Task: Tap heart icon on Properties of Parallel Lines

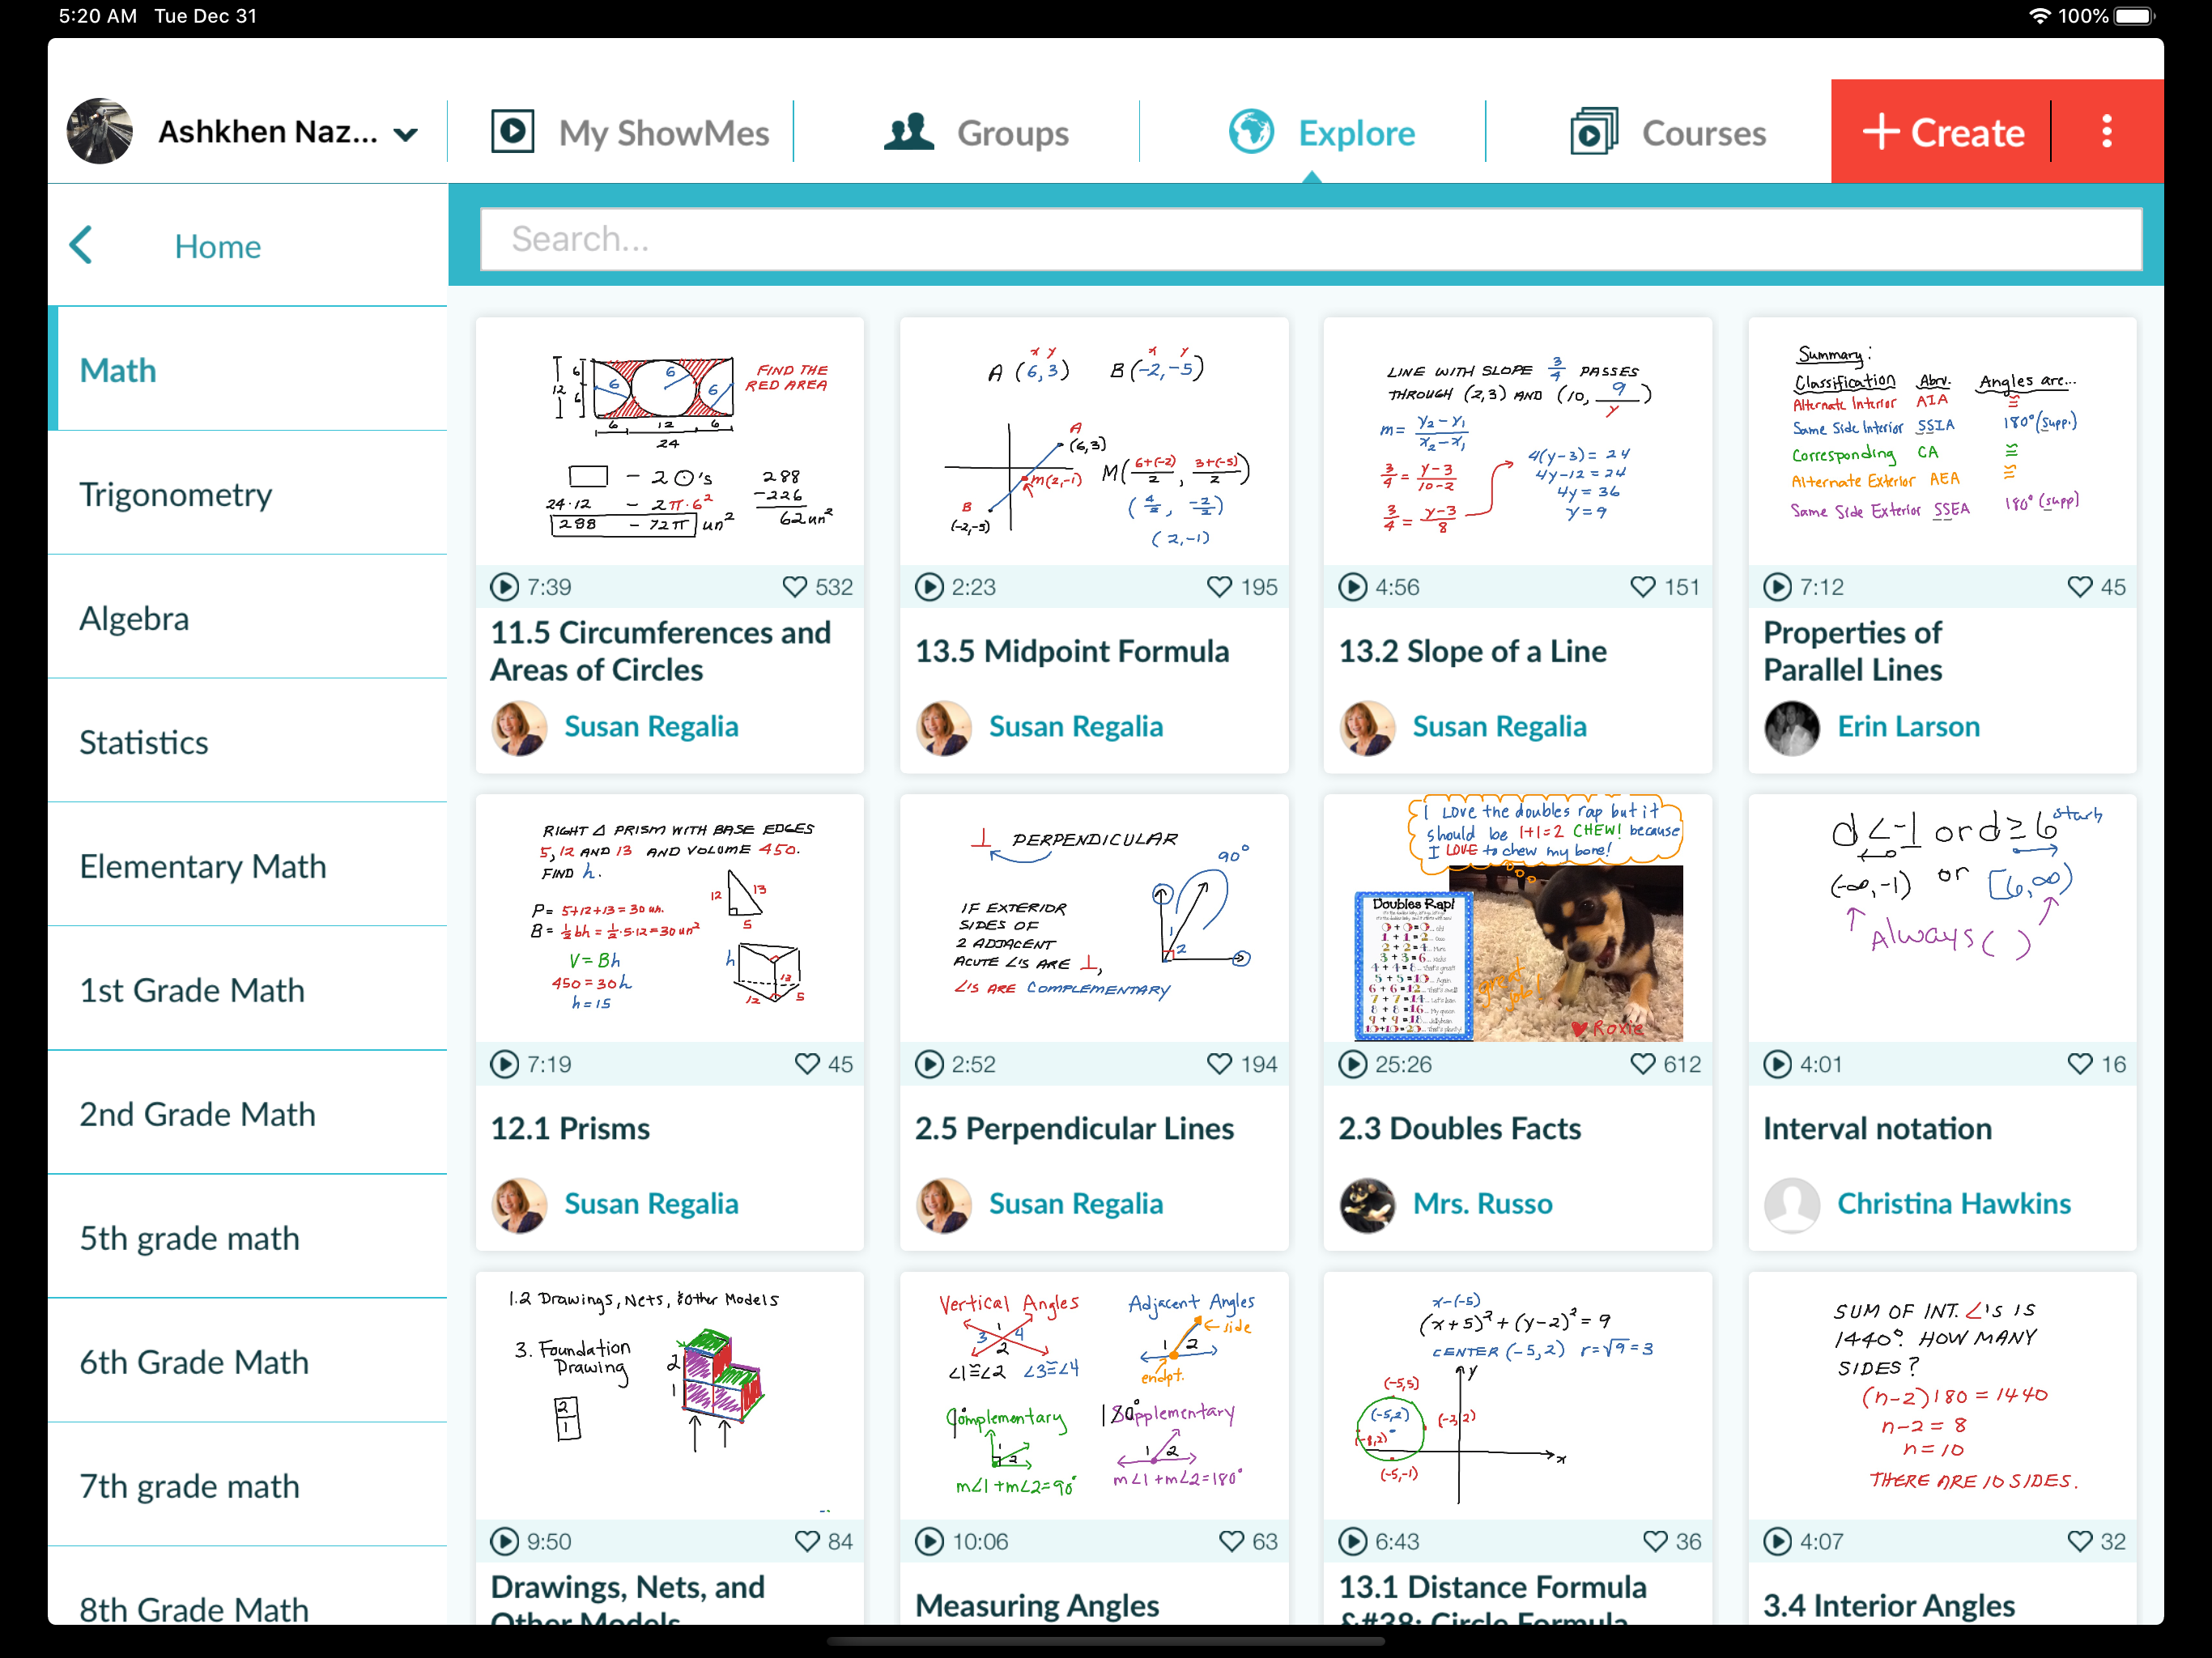Action: pyautogui.click(x=2079, y=587)
